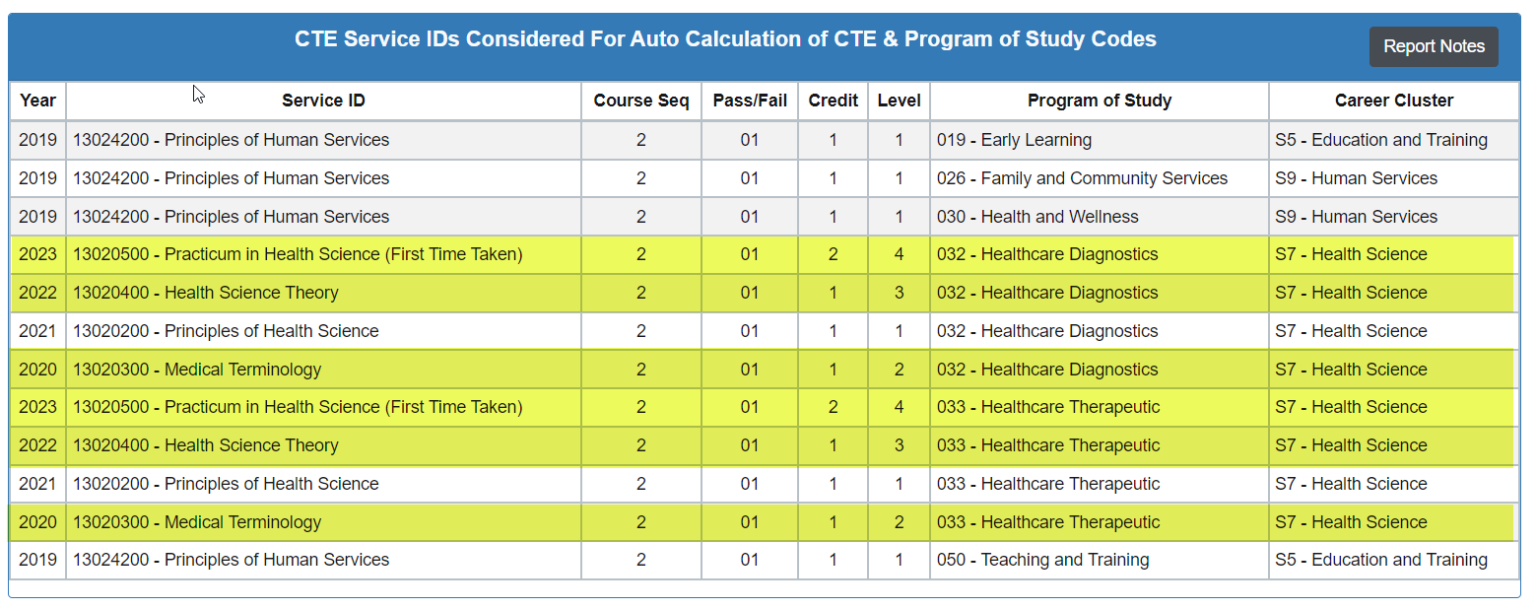Click the Credit column header
Viewport: 1536px width, 609px height.
tap(832, 100)
